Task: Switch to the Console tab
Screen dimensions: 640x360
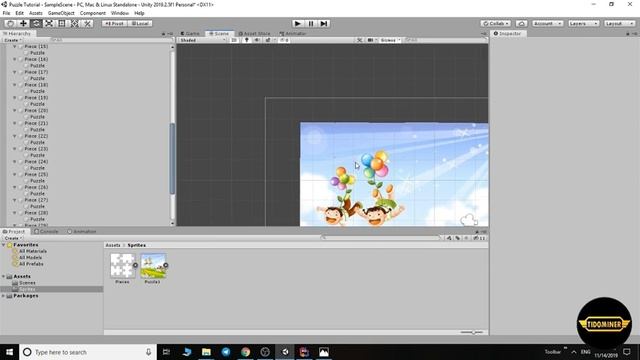Action: [46, 231]
